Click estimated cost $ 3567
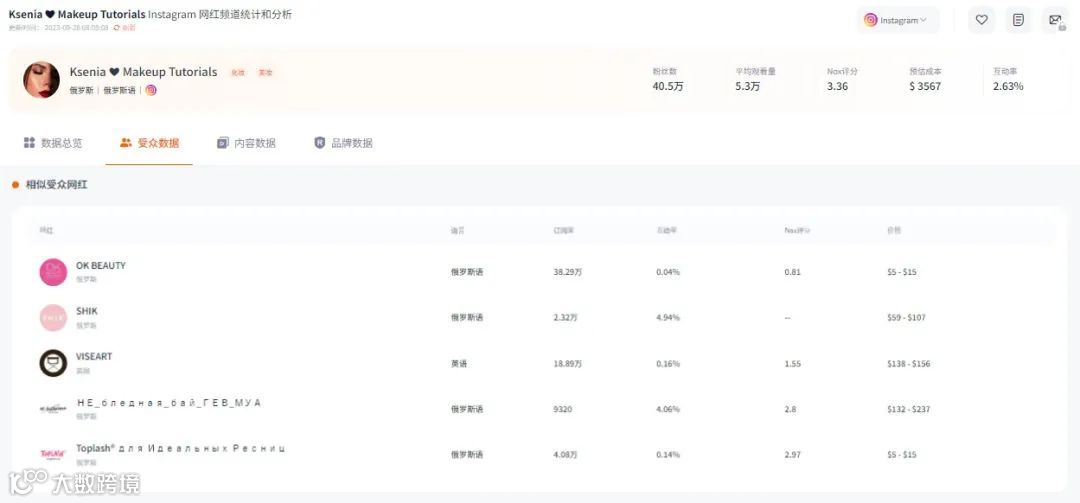 [x=925, y=86]
